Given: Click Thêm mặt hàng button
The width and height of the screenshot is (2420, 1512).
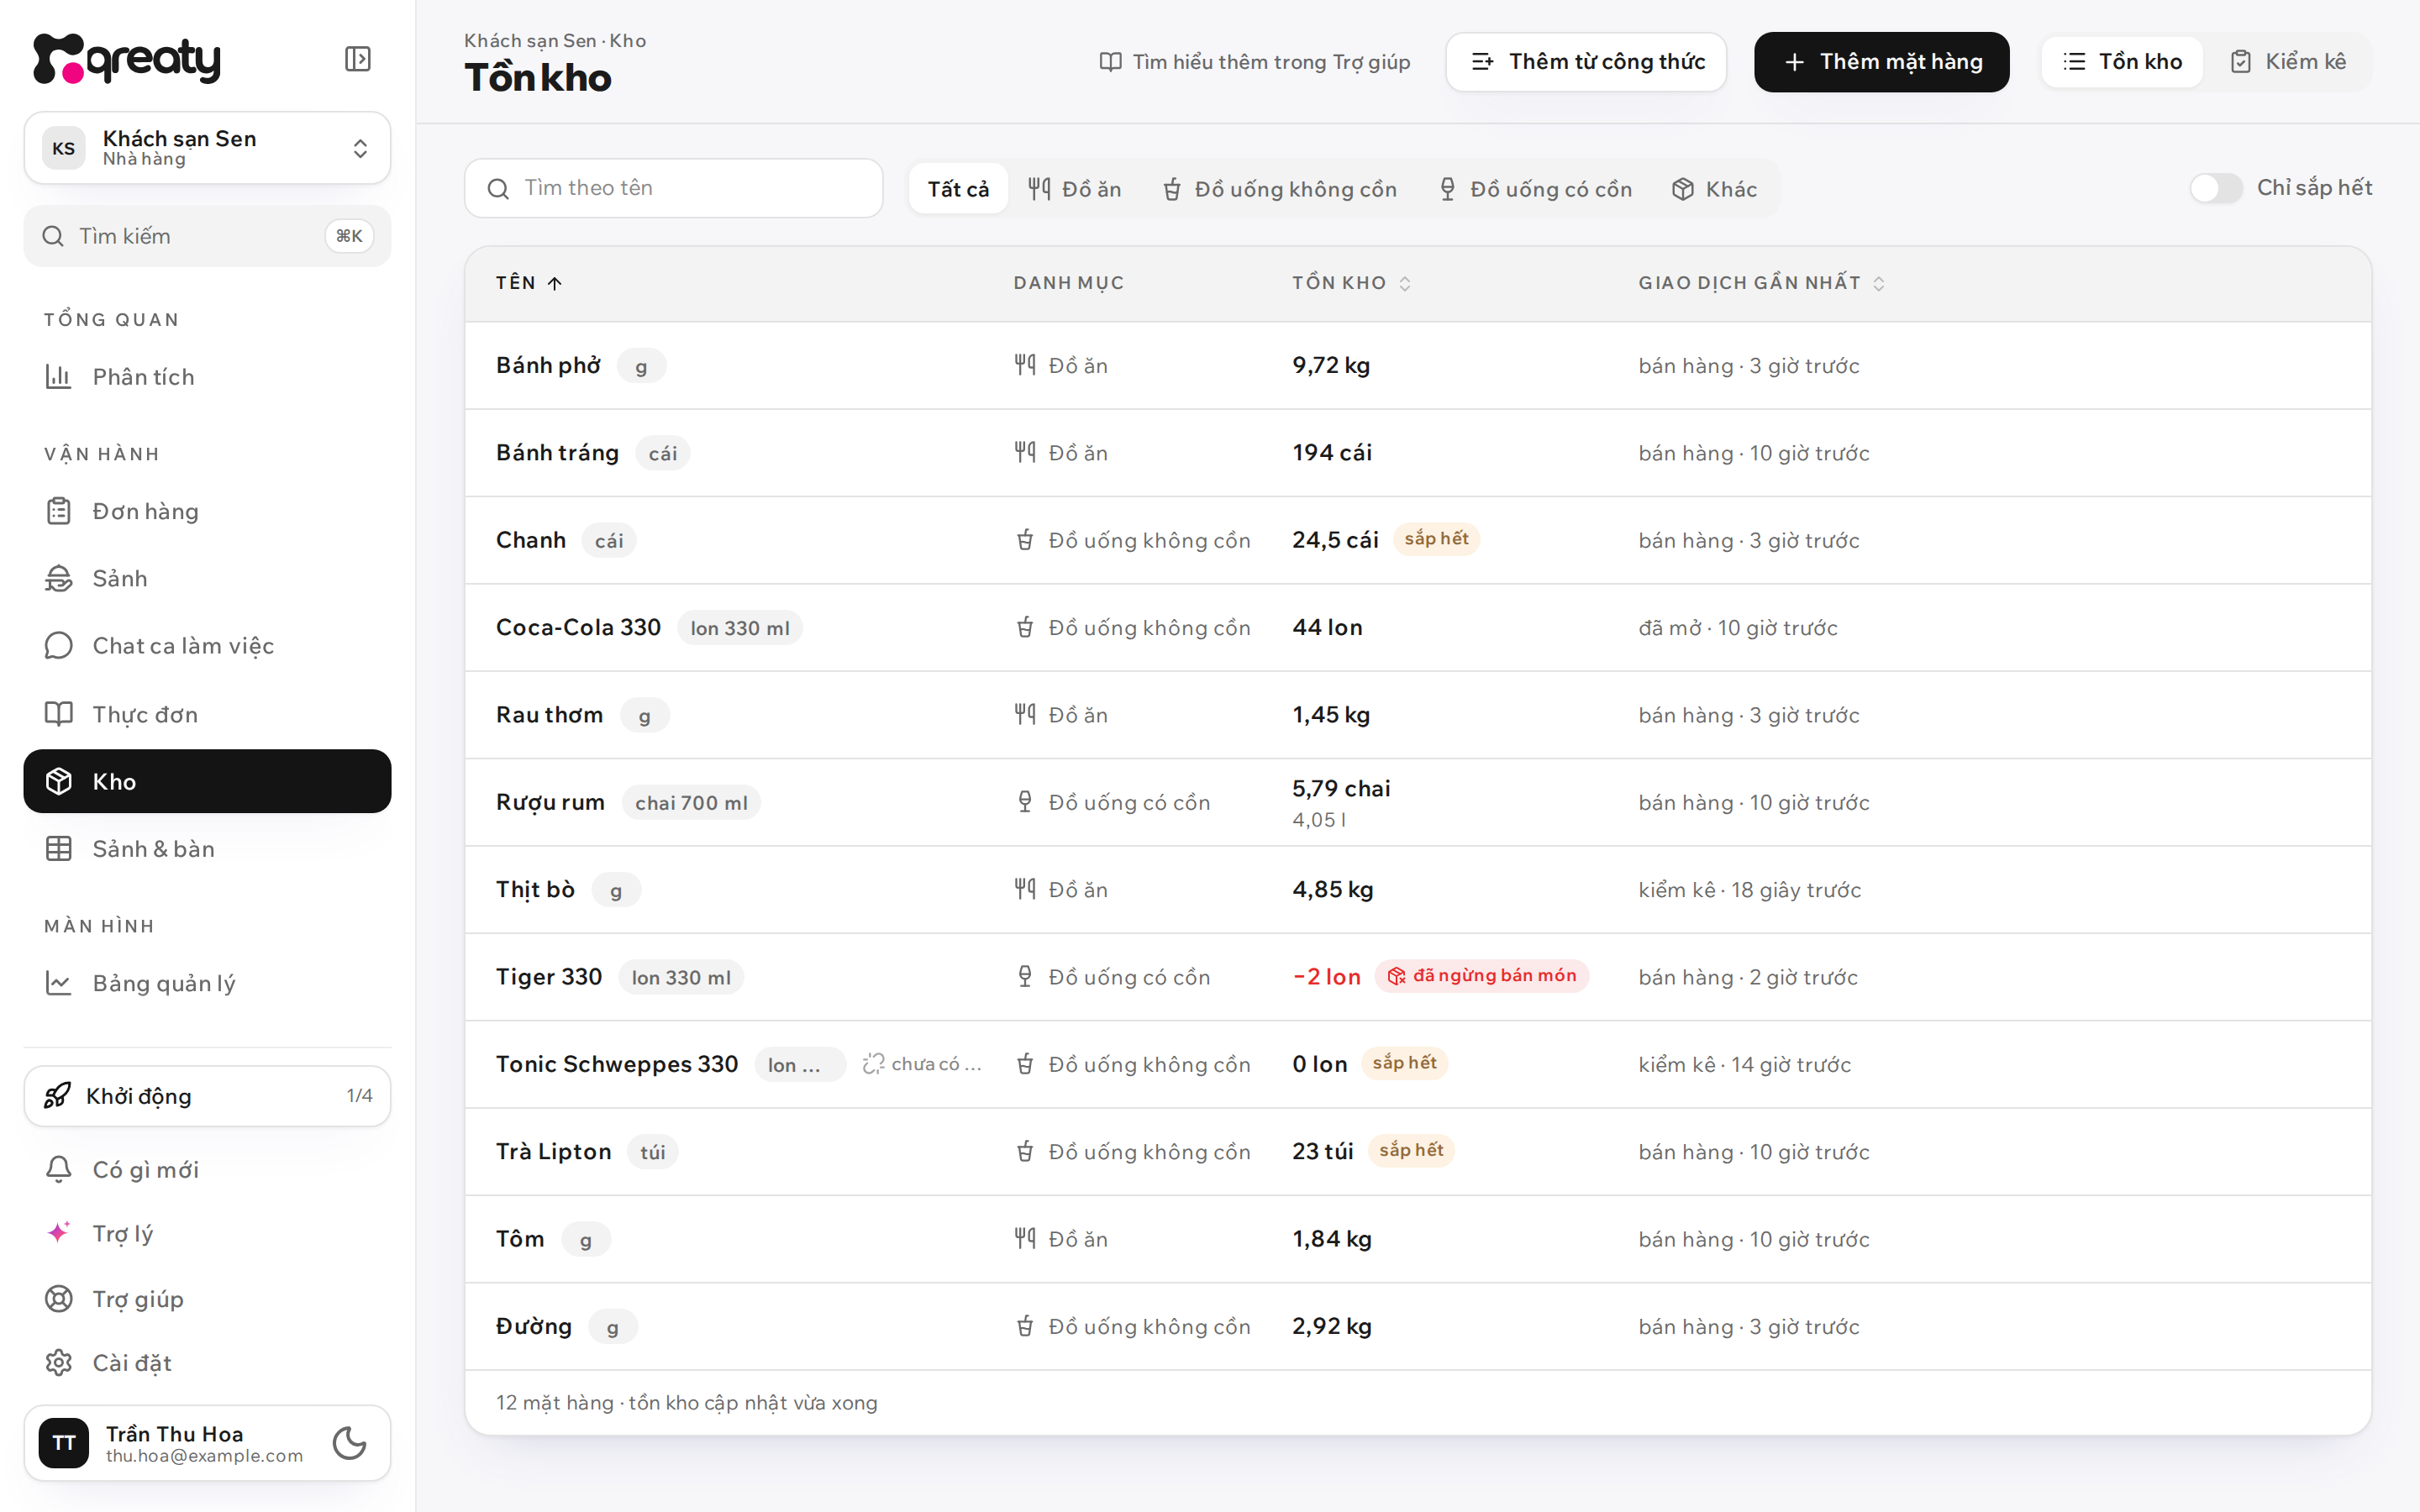Looking at the screenshot, I should point(1881,62).
